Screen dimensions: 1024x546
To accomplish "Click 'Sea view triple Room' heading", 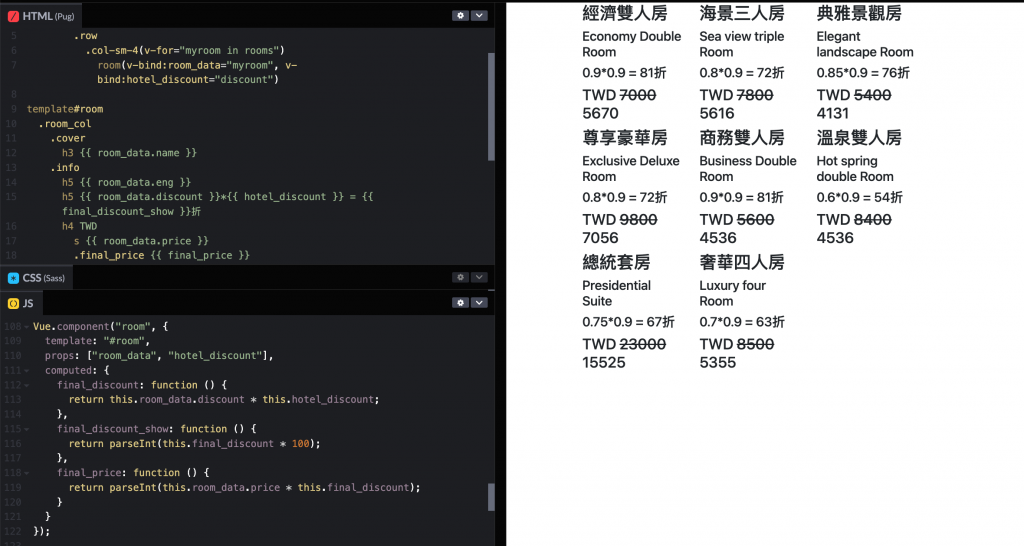I will click(x=742, y=44).
